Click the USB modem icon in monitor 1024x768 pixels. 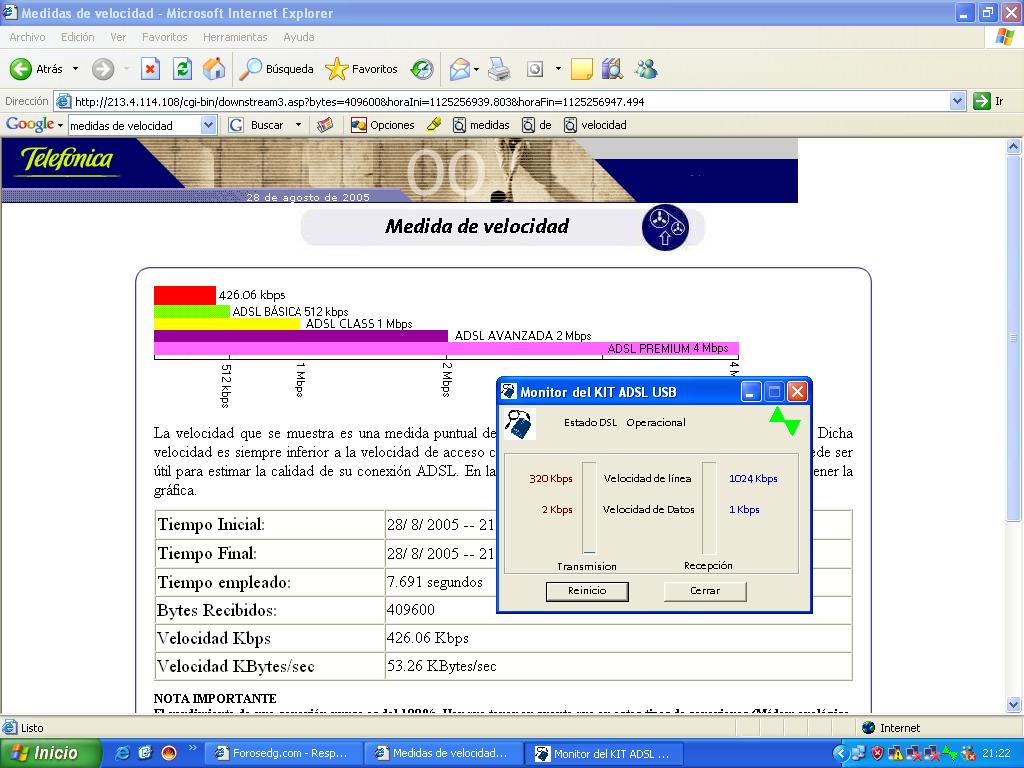520,424
